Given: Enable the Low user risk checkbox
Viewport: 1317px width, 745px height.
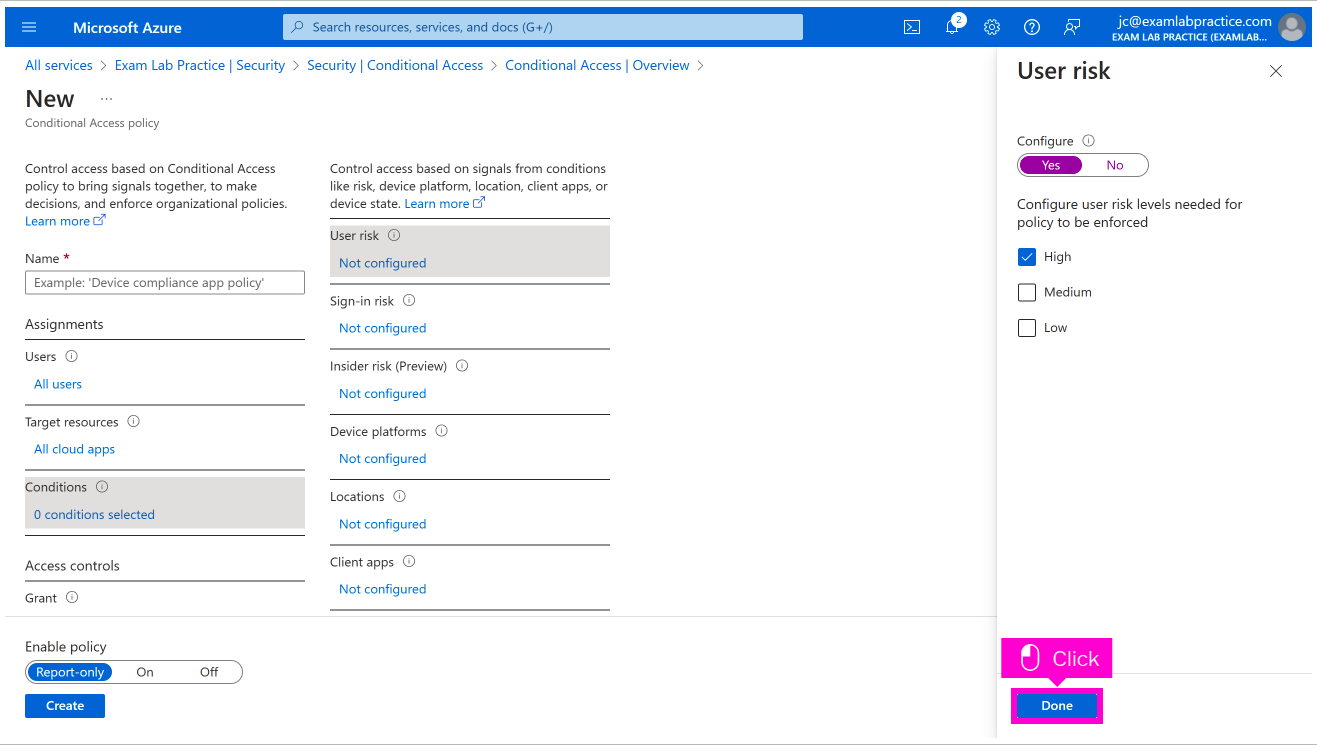Looking at the screenshot, I should pyautogui.click(x=1027, y=328).
